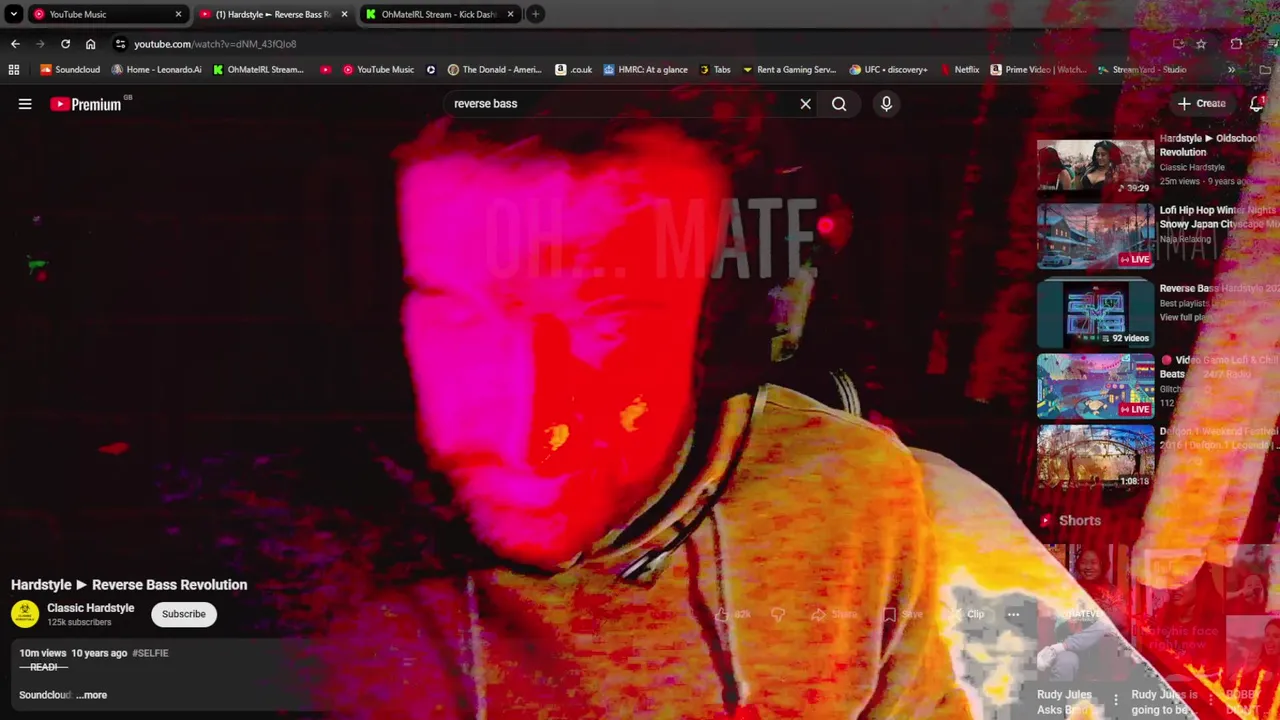This screenshot has height=720, width=1280.
Task: Open options for Rudy Jules Asks short
Action: 1116,700
